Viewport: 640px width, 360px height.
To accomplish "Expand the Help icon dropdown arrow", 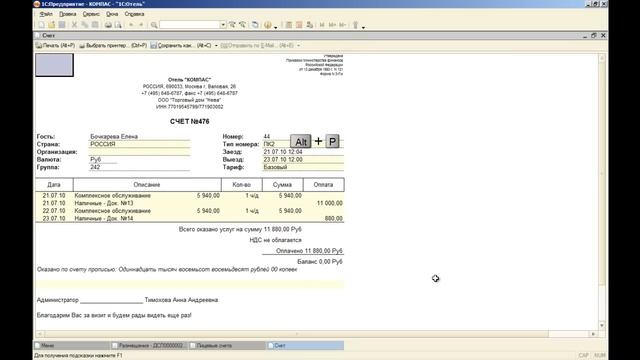I will point(276,27).
